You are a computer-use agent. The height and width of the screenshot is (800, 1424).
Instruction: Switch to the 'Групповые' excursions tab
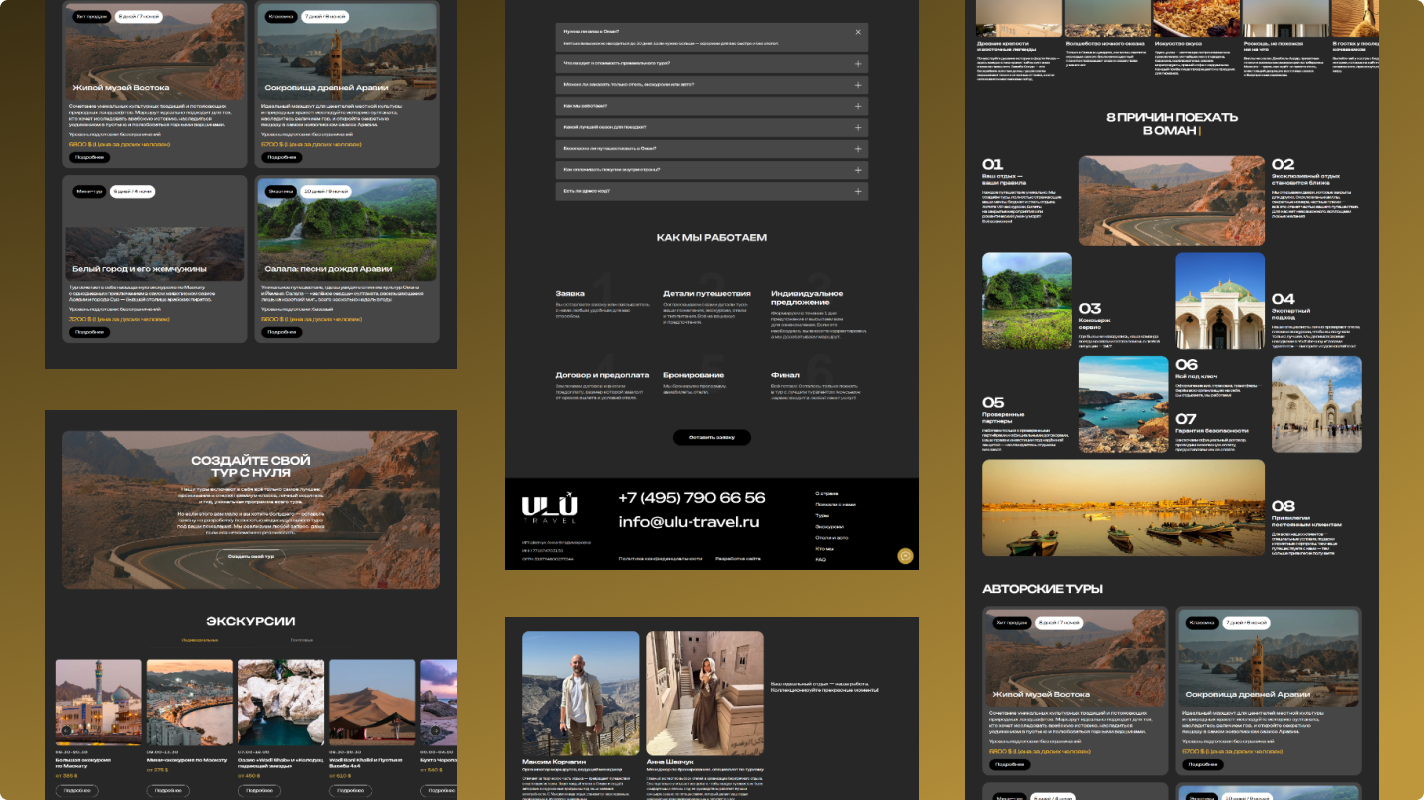click(x=302, y=640)
